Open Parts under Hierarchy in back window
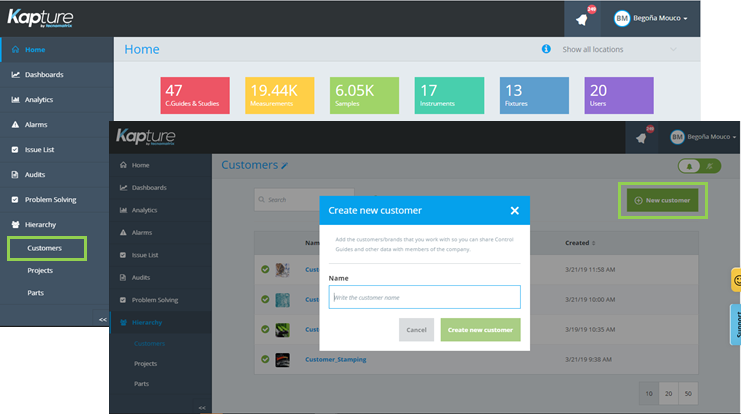The width and height of the screenshot is (741, 414). tap(35, 293)
